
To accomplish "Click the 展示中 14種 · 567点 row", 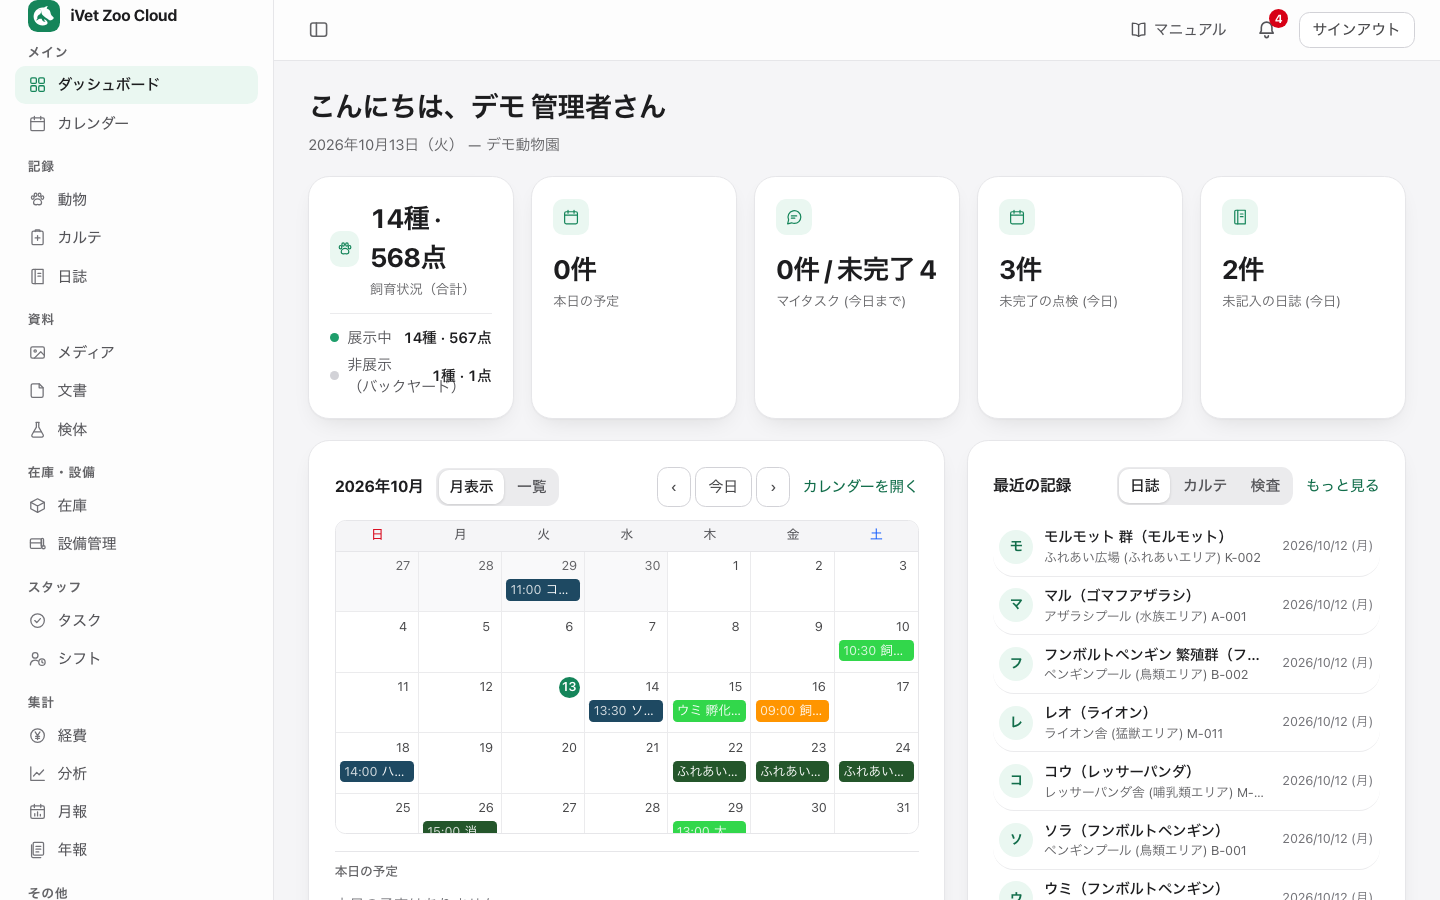I will tap(411, 338).
